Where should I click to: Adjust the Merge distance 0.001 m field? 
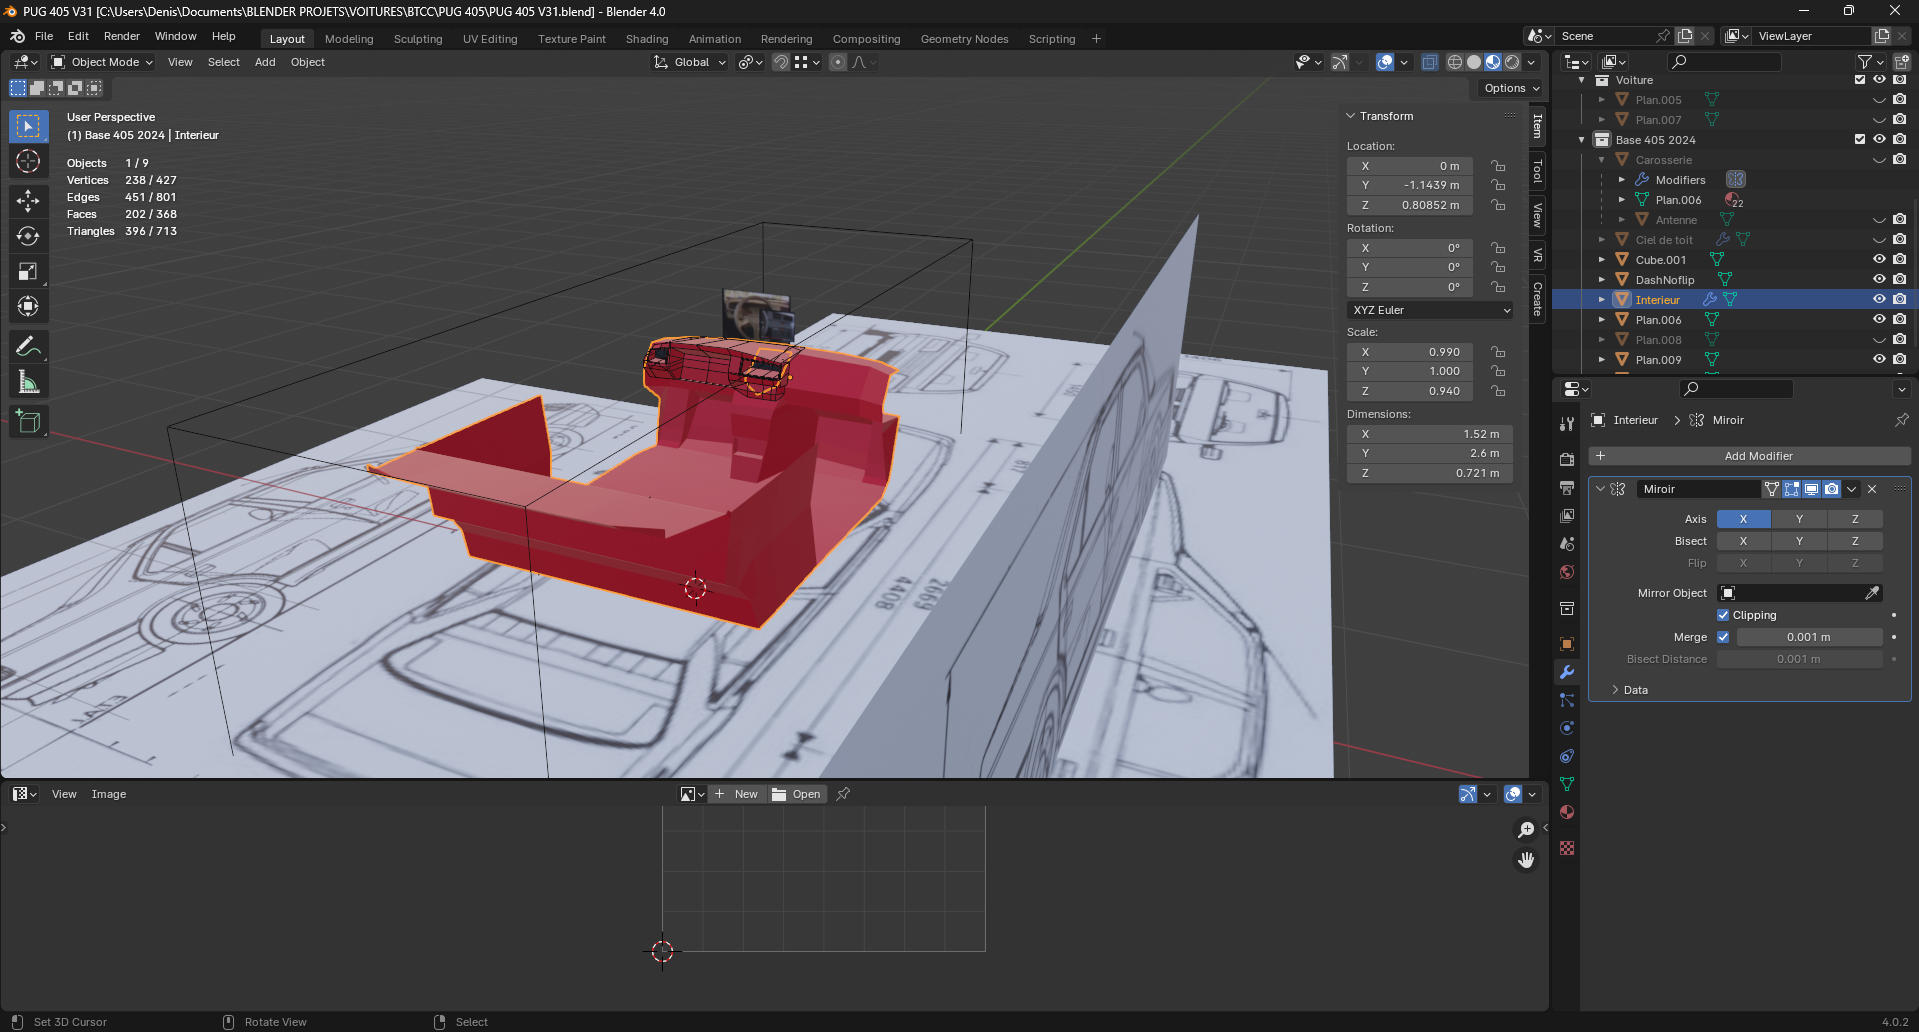pos(1808,637)
